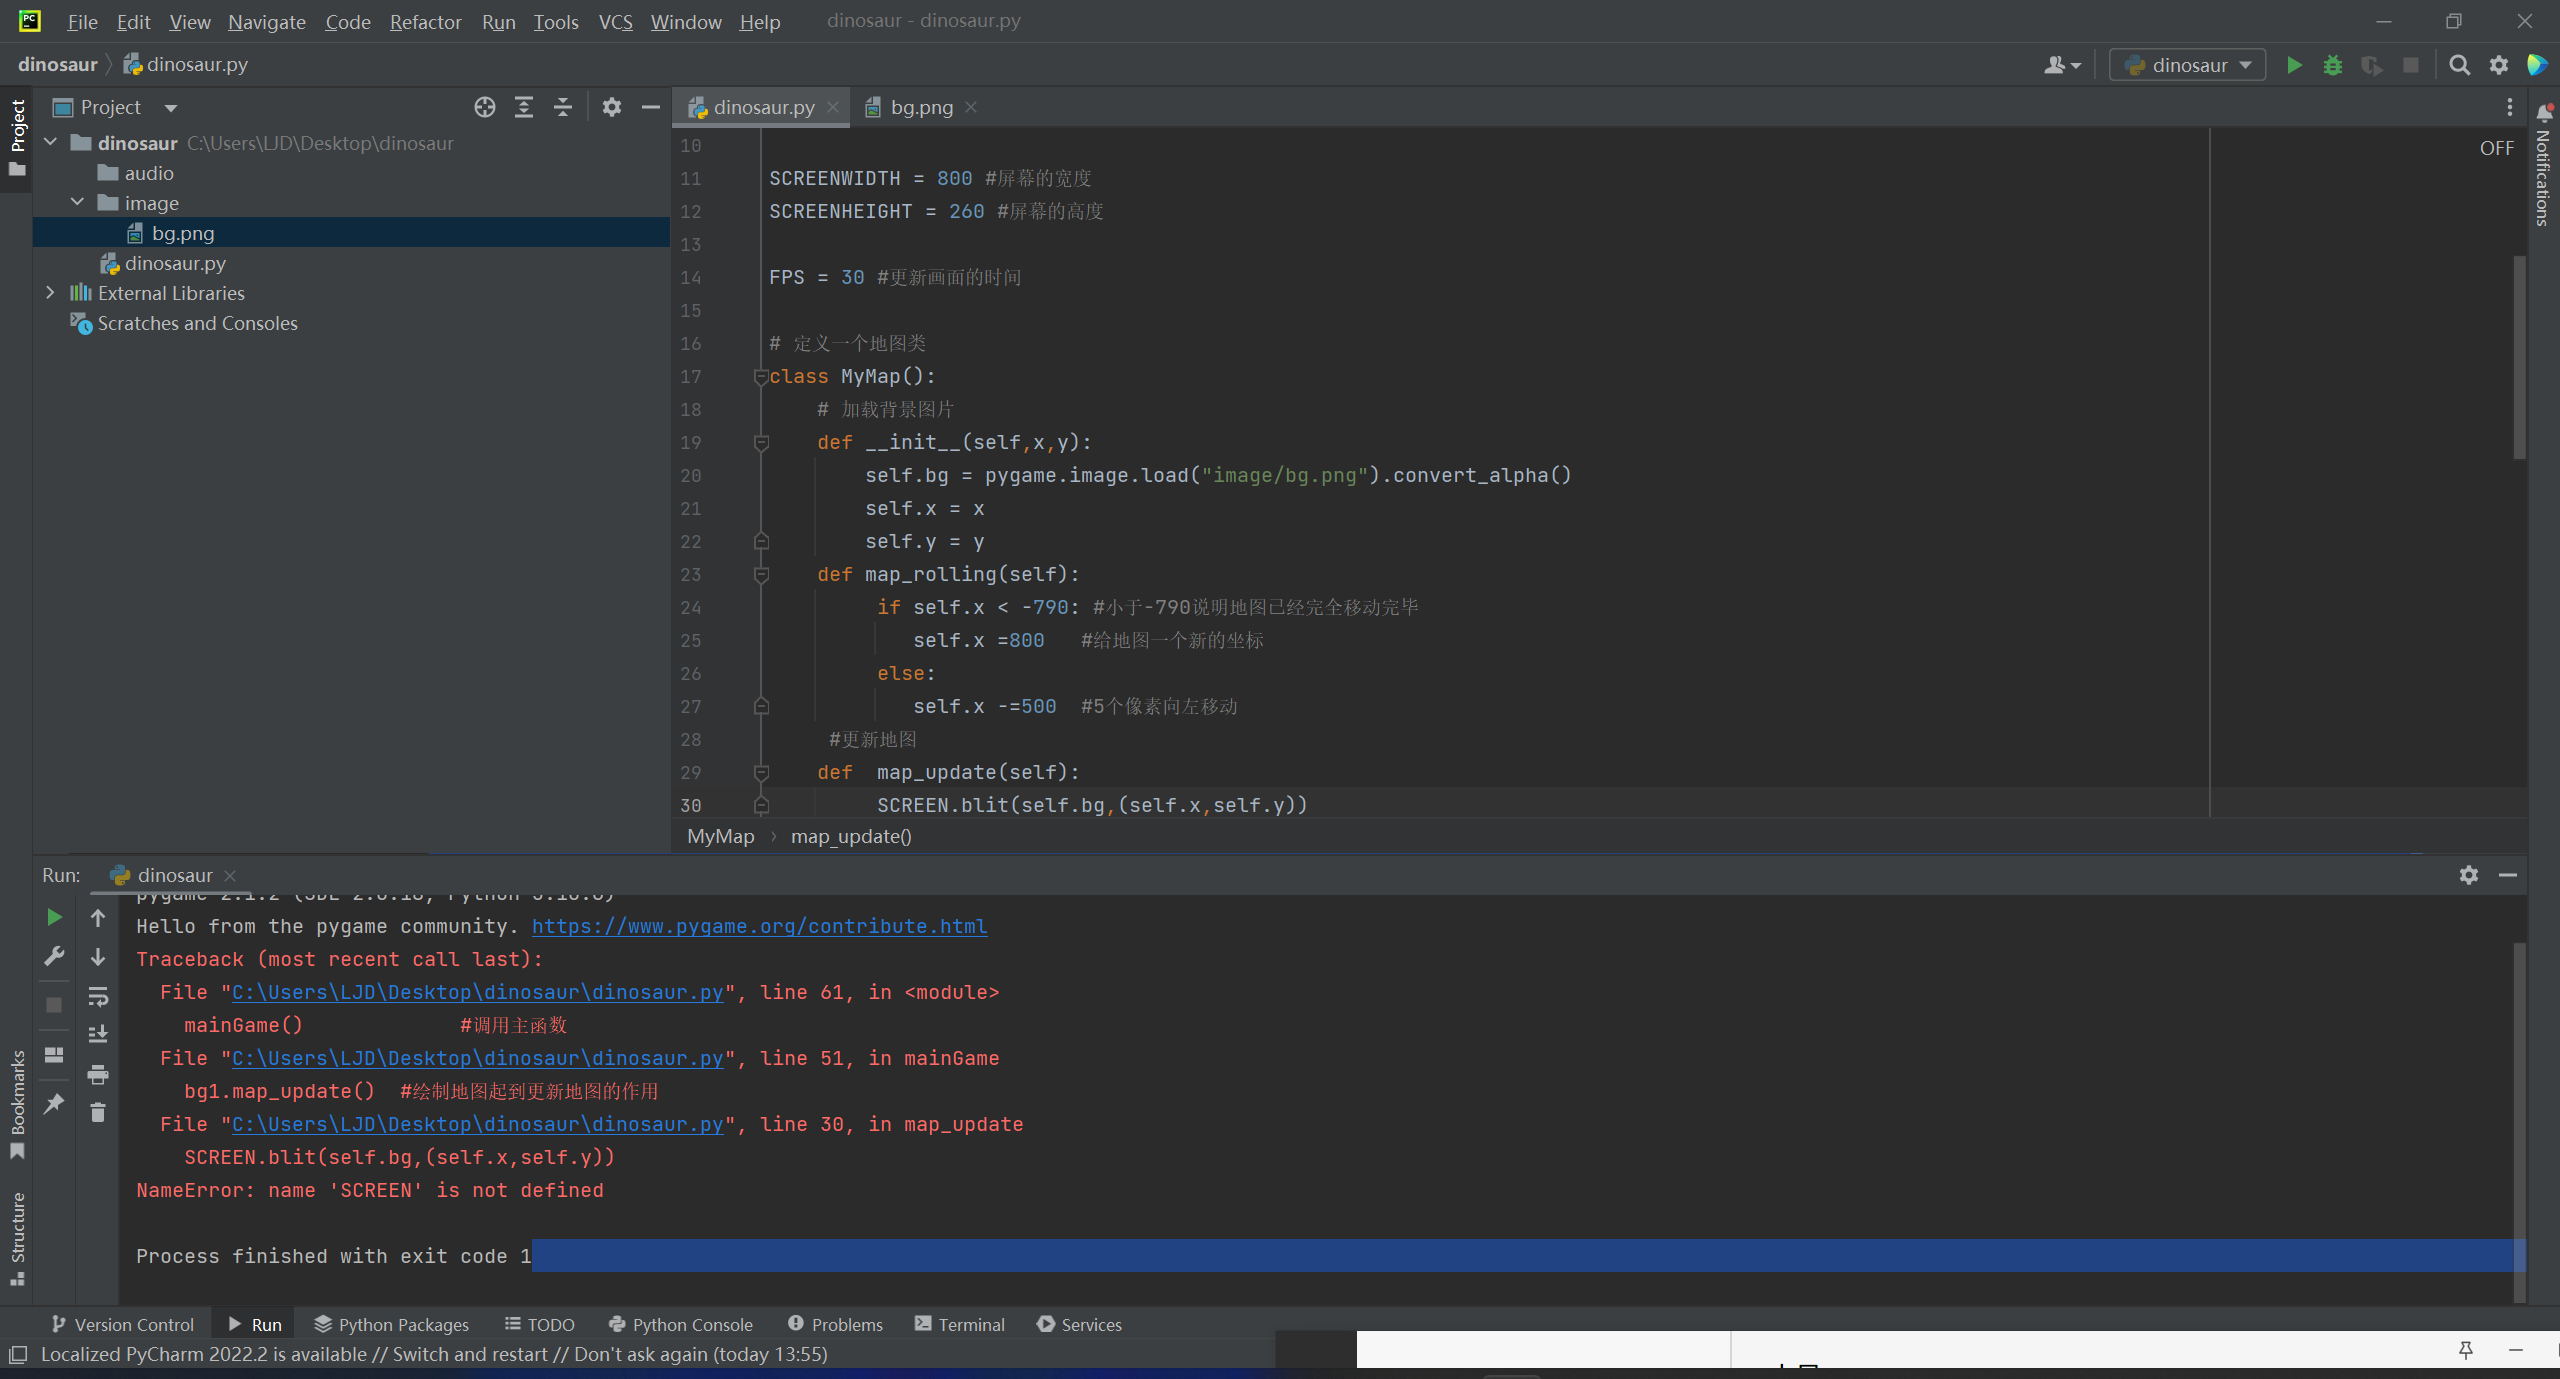Fold the map_rolling method
The width and height of the screenshot is (2560, 1379).
(x=761, y=575)
